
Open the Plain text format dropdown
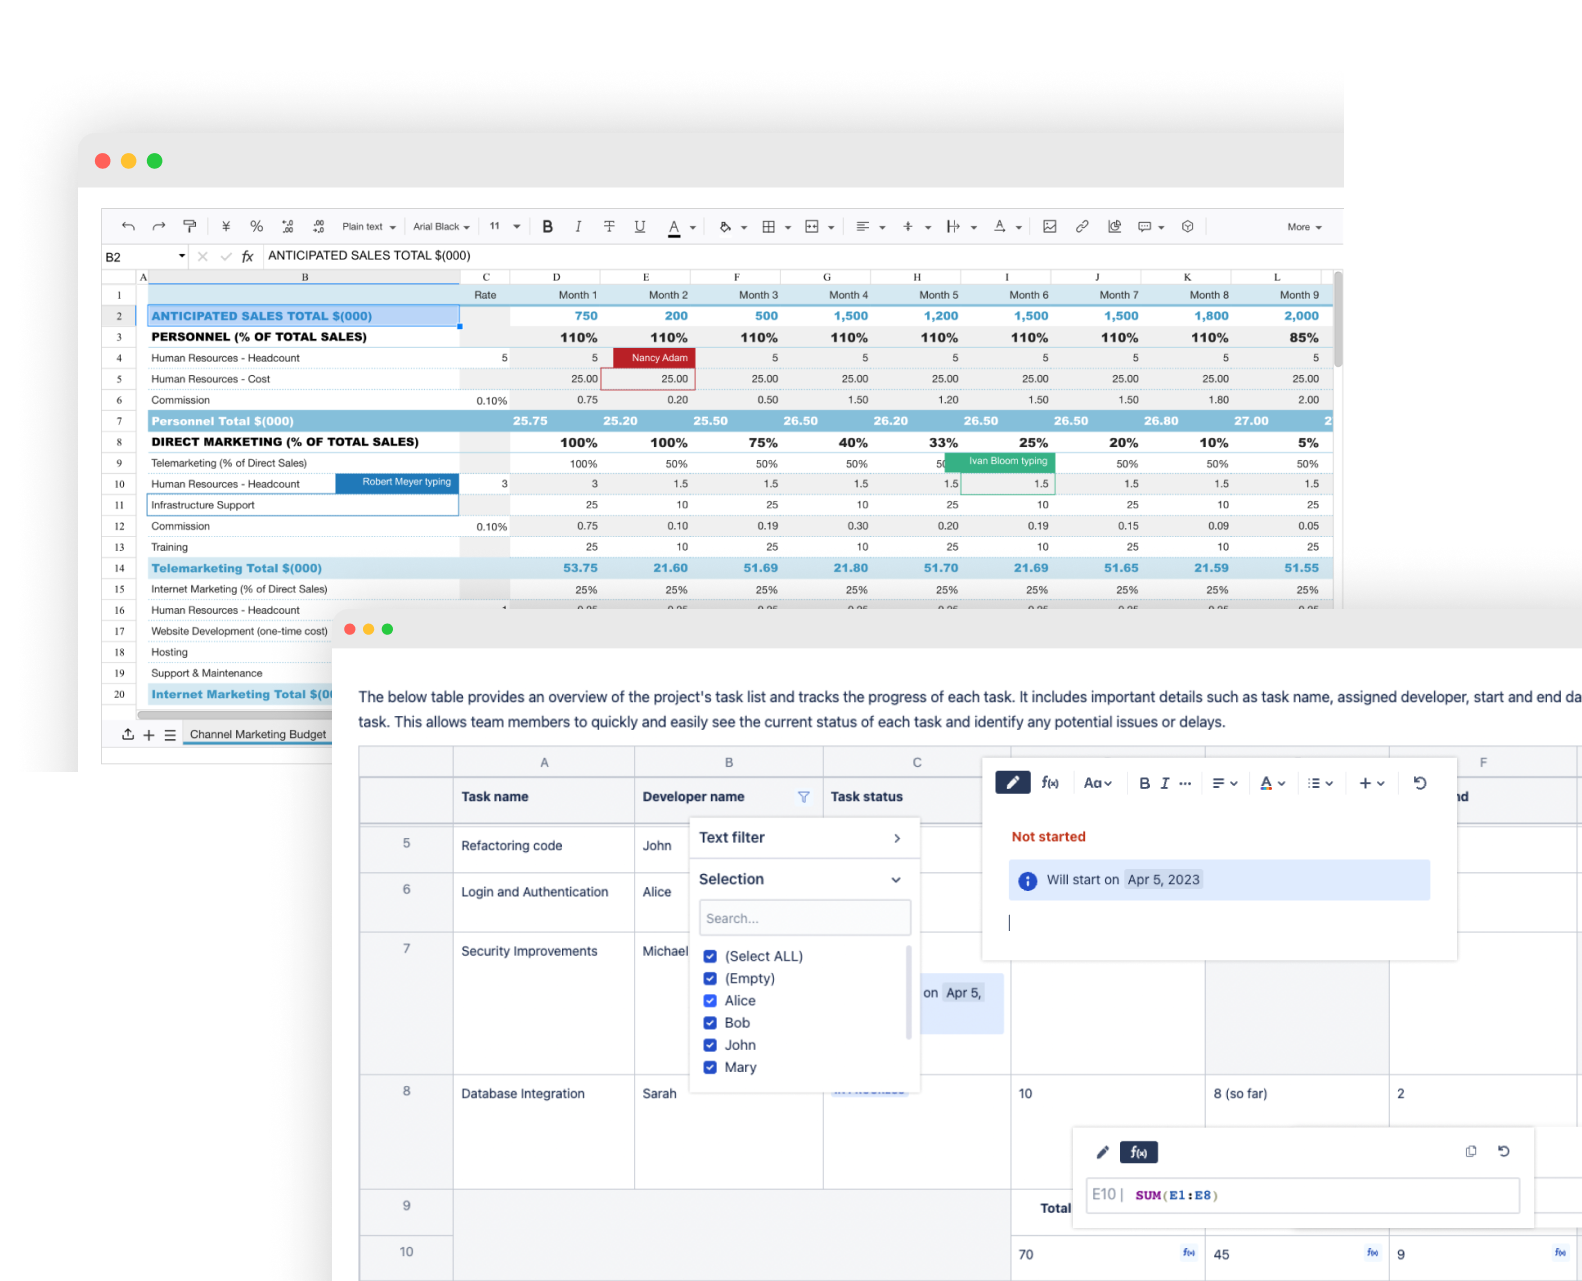tap(369, 227)
